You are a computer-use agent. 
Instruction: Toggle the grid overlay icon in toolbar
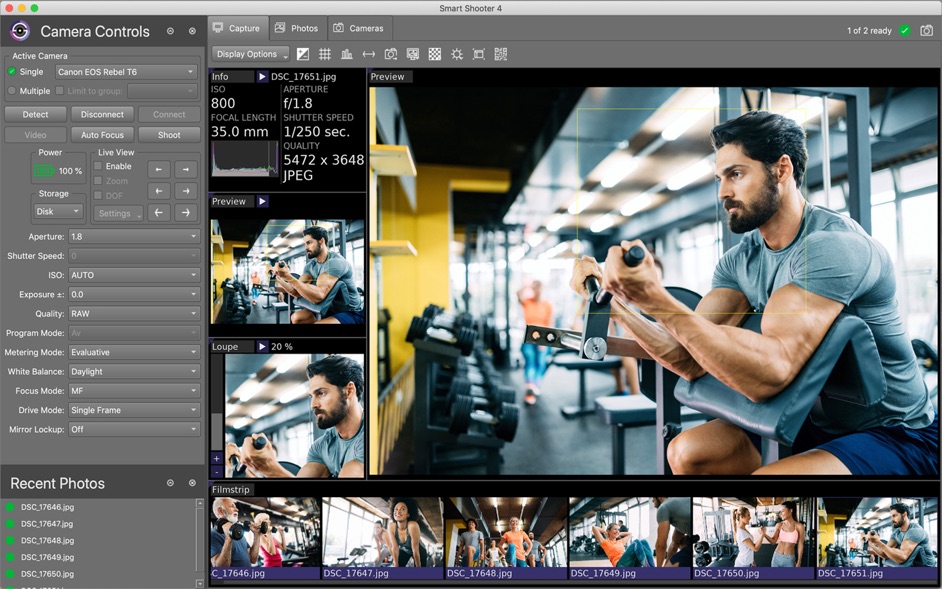click(324, 54)
